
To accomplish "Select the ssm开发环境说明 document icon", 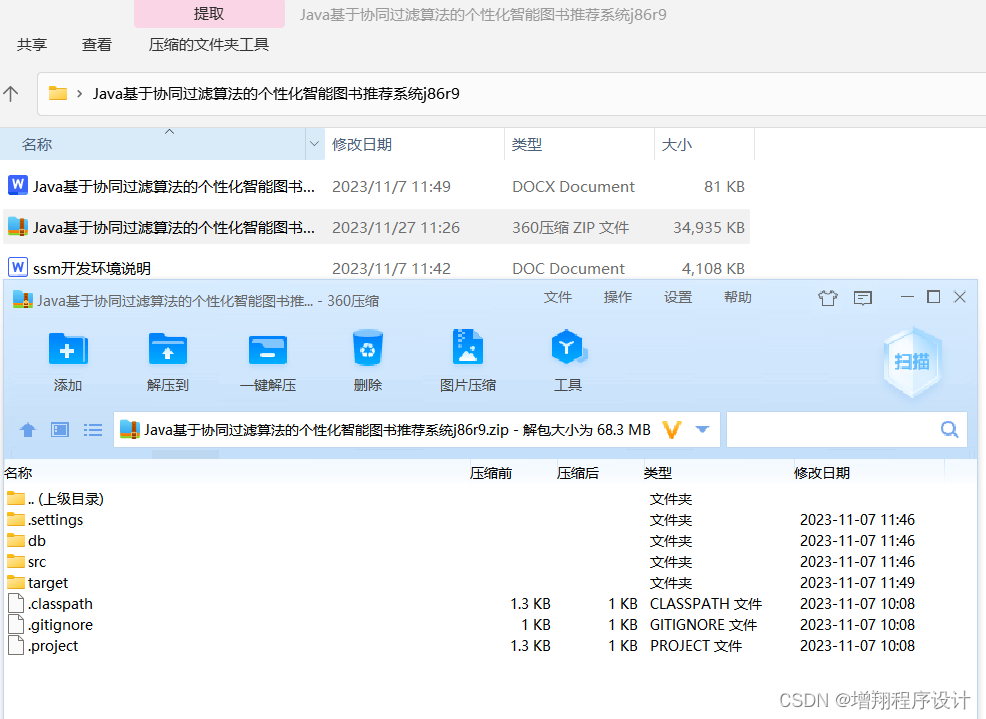I will click(x=18, y=267).
